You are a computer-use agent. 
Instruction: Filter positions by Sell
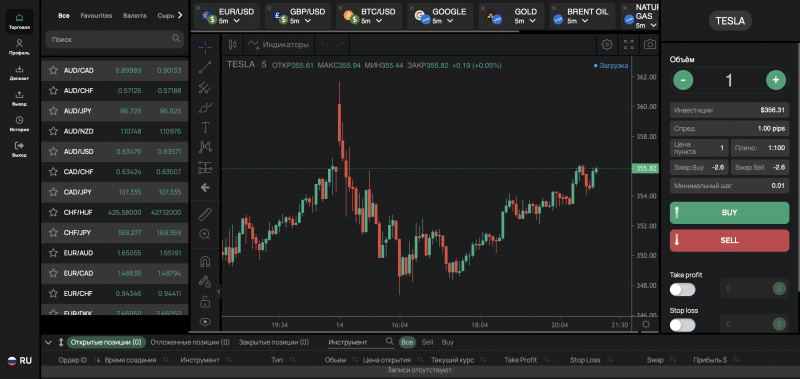428,342
